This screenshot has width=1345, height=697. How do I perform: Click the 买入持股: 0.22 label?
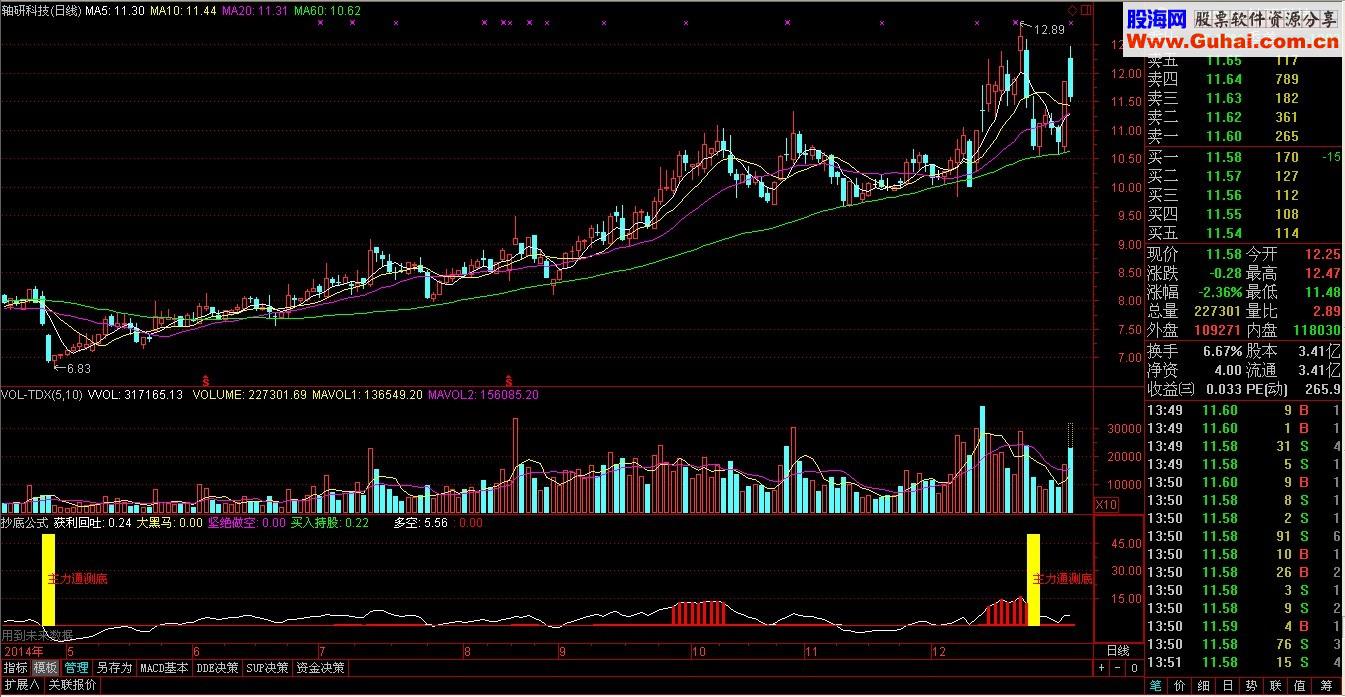(329, 522)
